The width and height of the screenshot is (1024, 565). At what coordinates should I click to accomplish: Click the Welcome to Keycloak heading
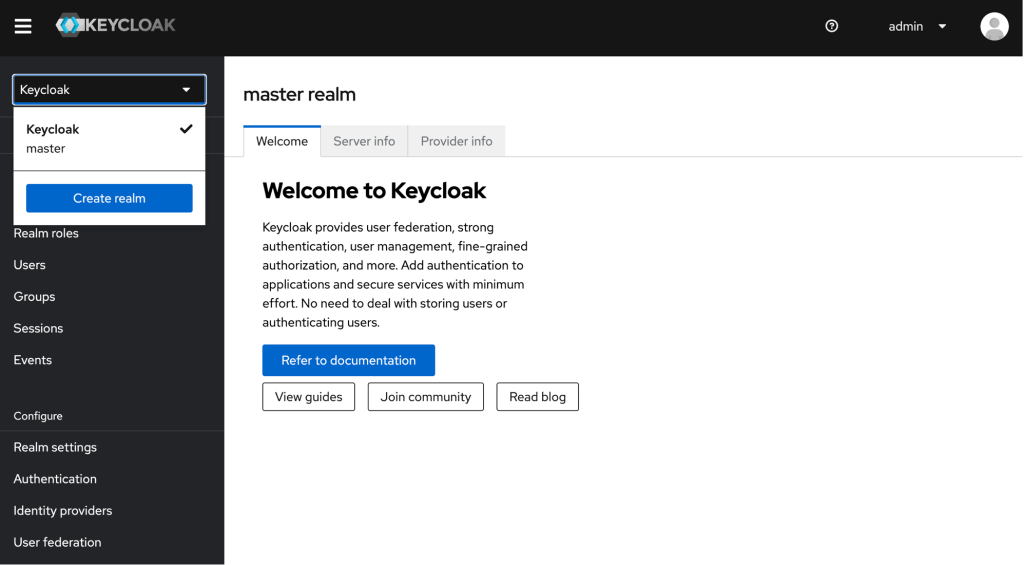click(374, 191)
